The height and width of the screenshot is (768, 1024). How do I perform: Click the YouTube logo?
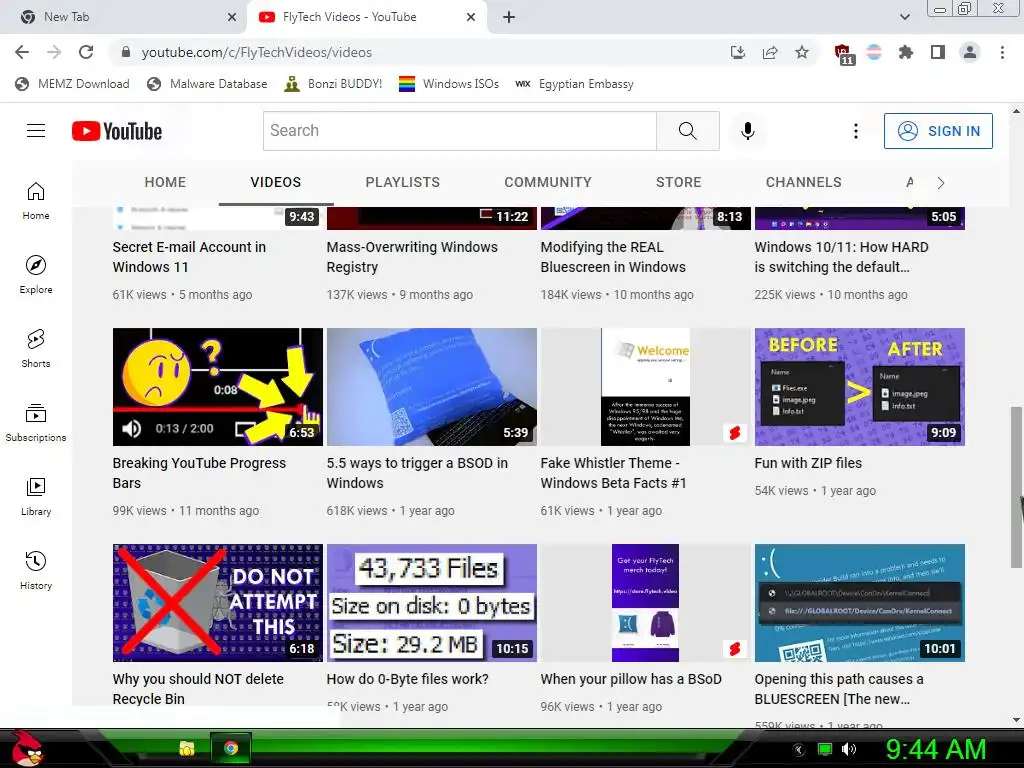(x=117, y=131)
